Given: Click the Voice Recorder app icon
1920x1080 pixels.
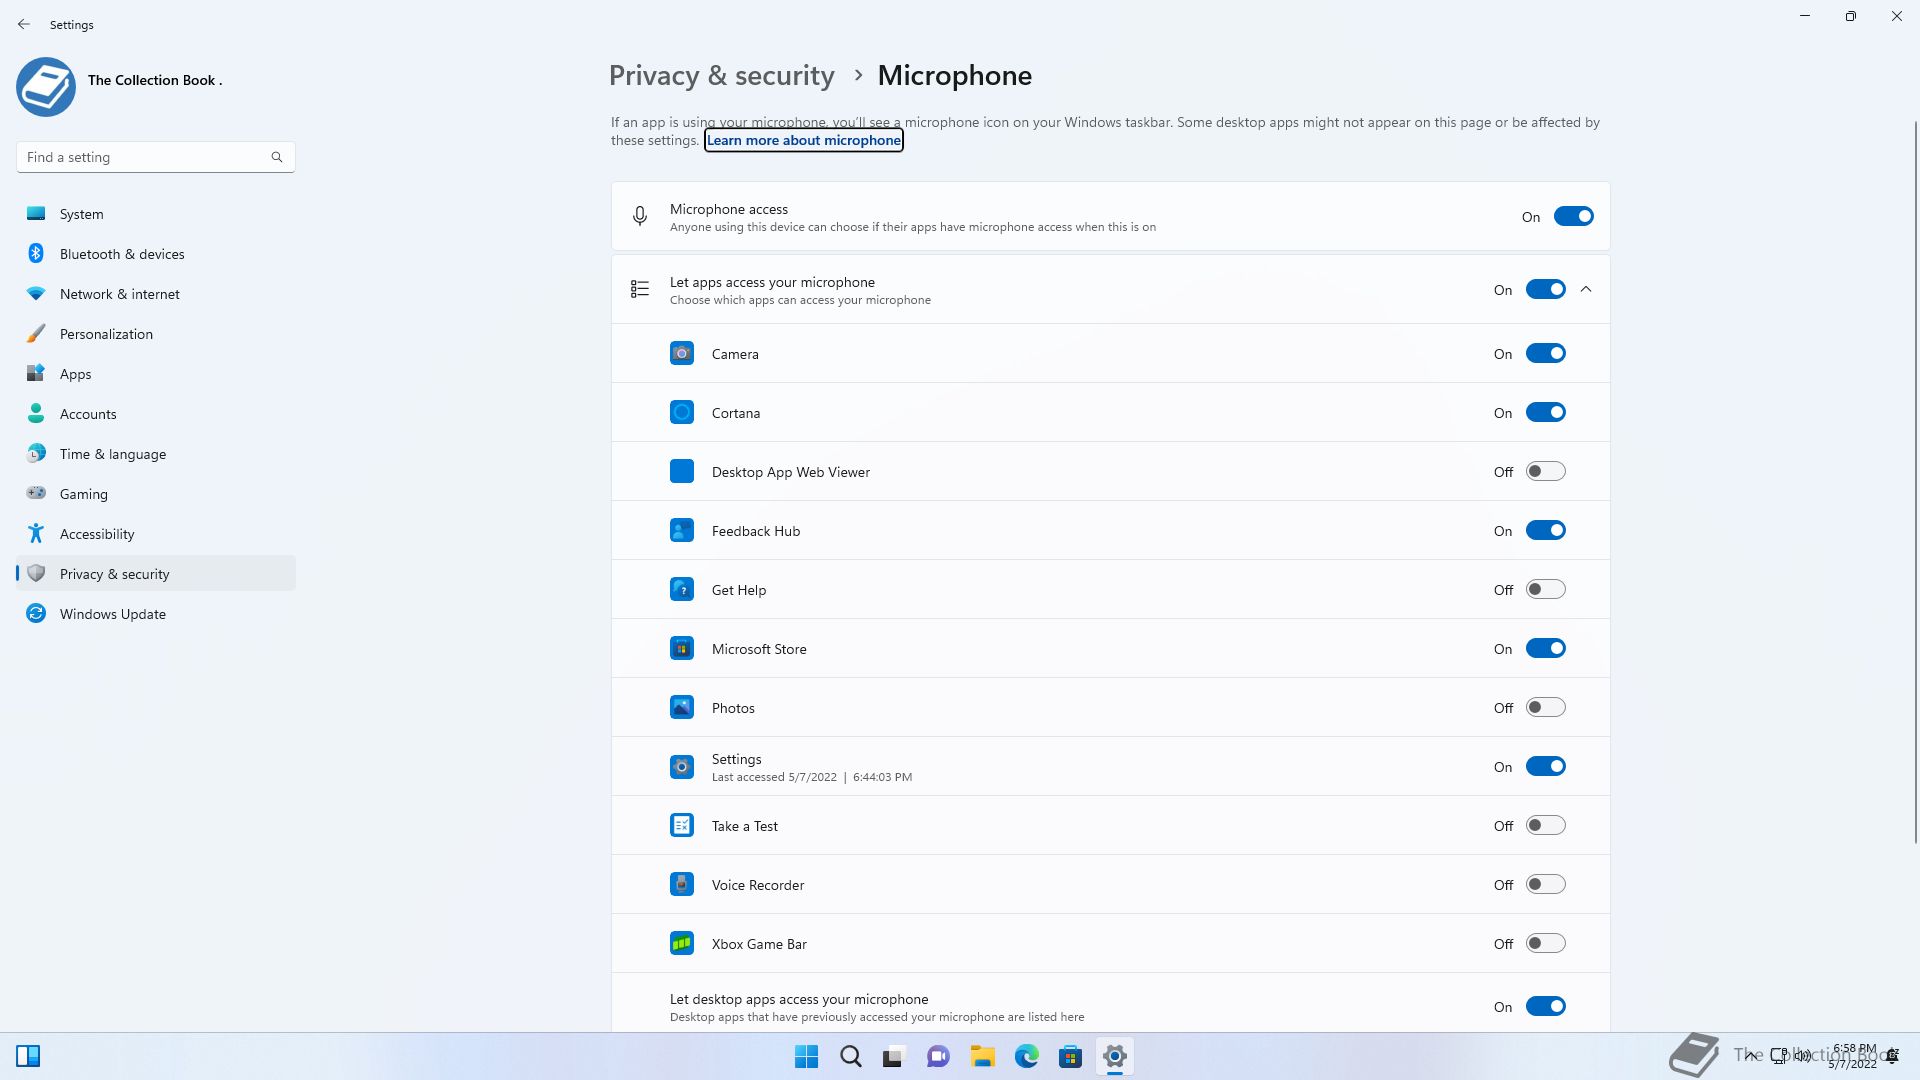Looking at the screenshot, I should pyautogui.click(x=681, y=885).
